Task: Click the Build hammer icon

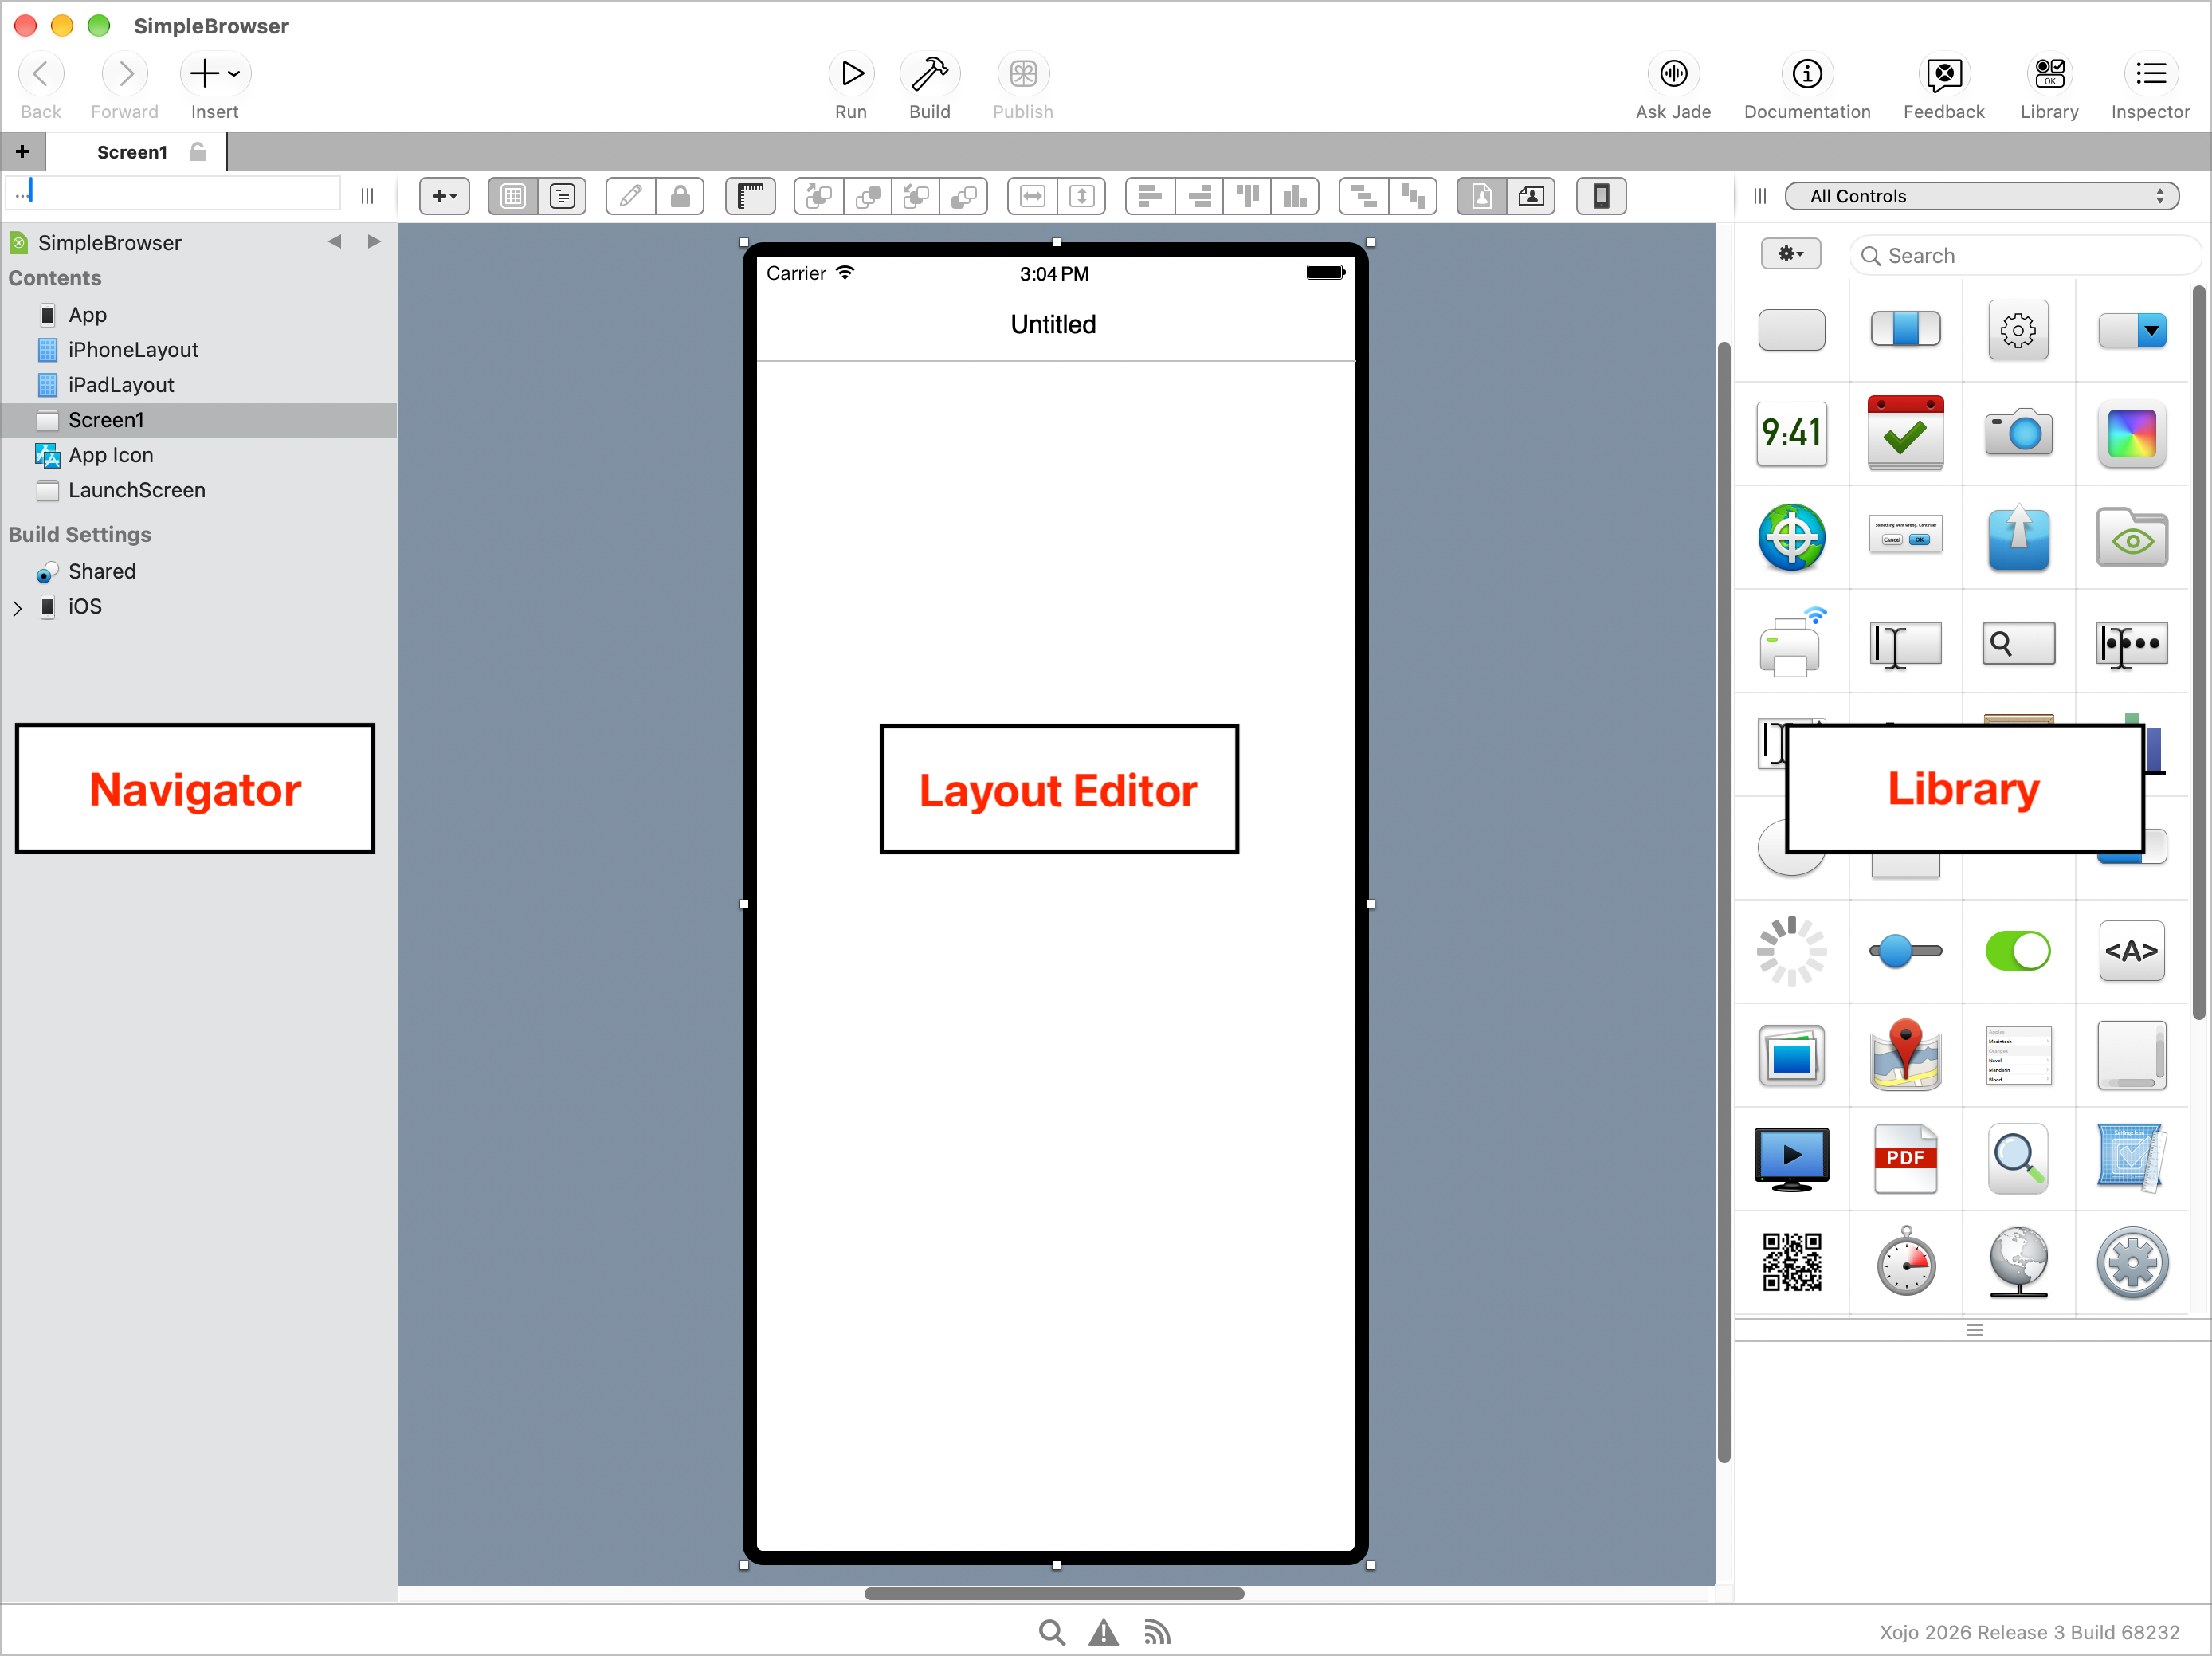Action: (929, 74)
